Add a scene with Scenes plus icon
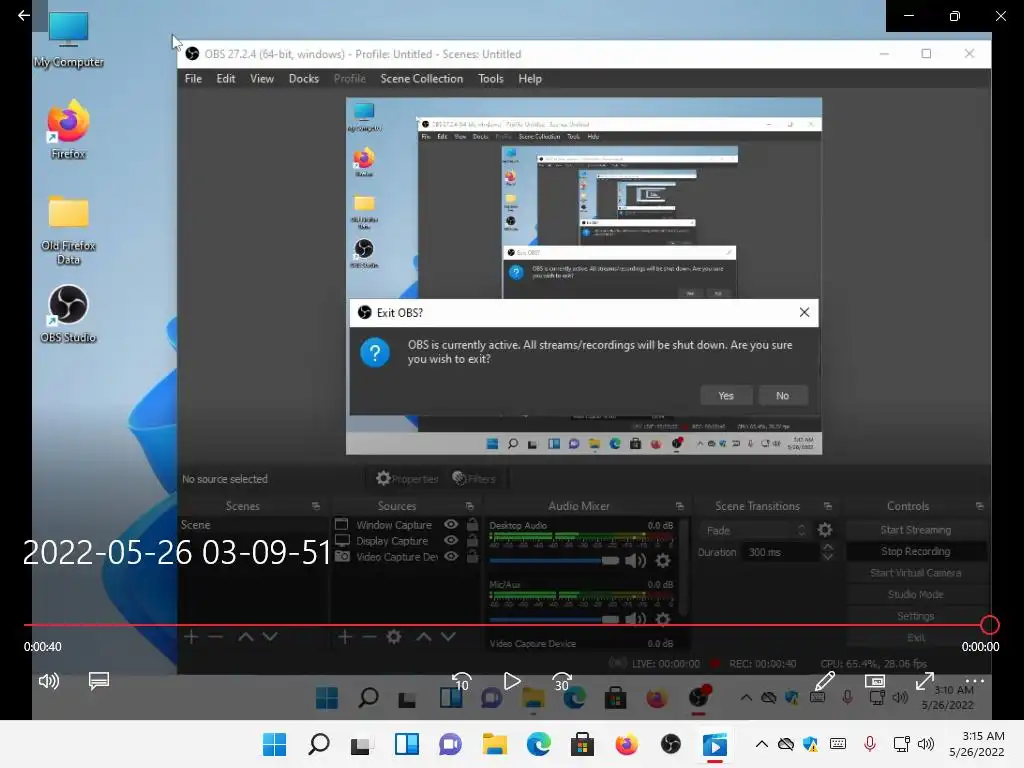Viewport: 1024px width, 768px height. click(x=191, y=637)
